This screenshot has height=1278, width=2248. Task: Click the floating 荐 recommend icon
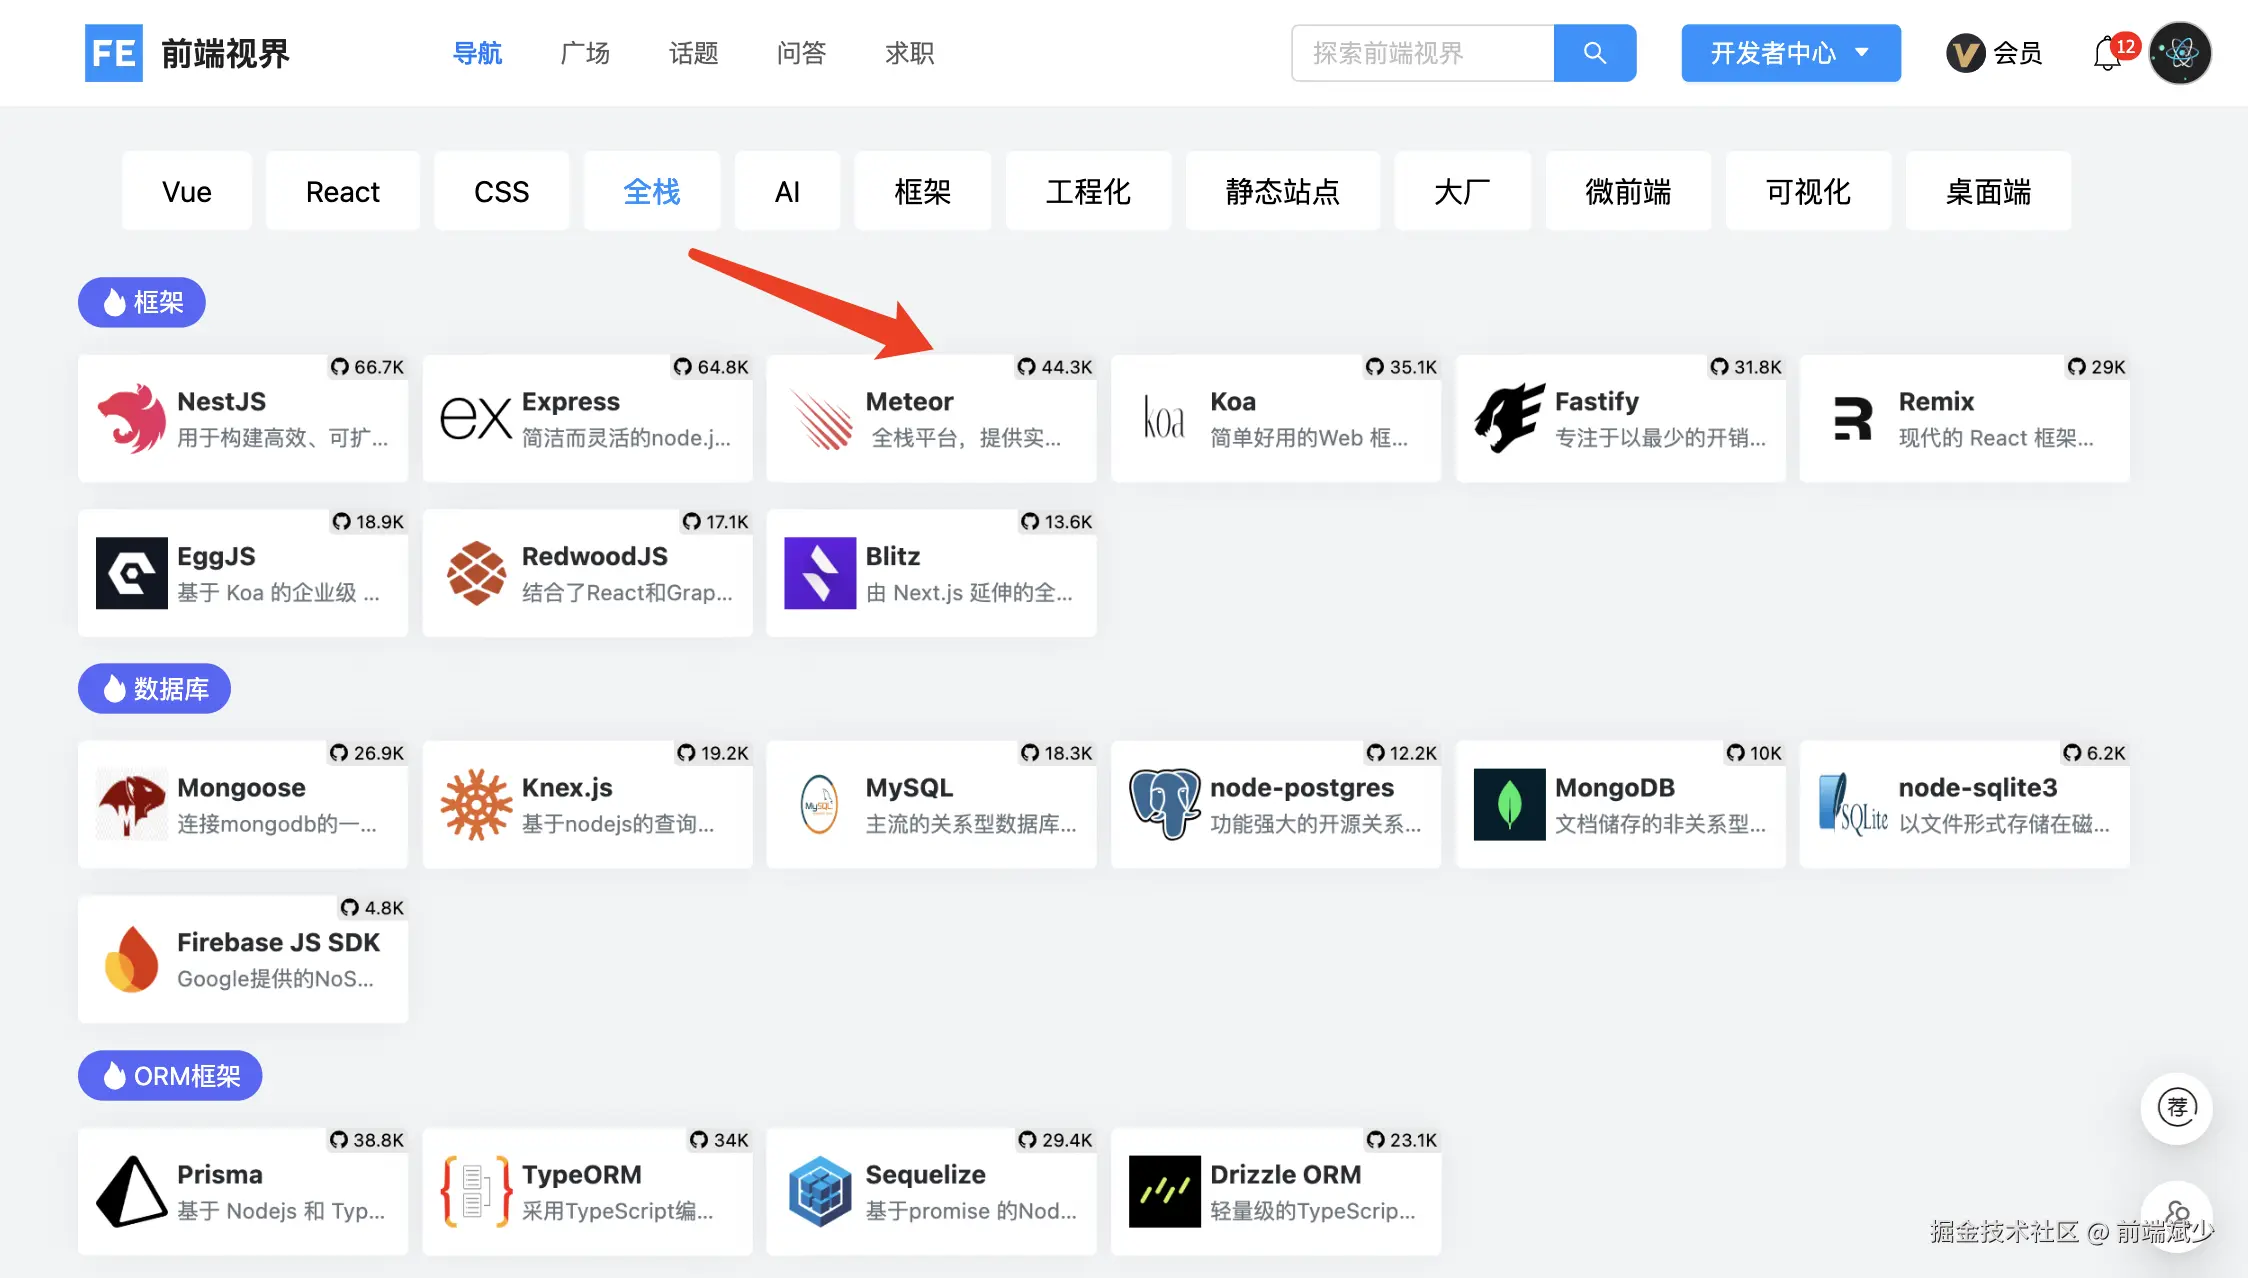coord(2176,1107)
